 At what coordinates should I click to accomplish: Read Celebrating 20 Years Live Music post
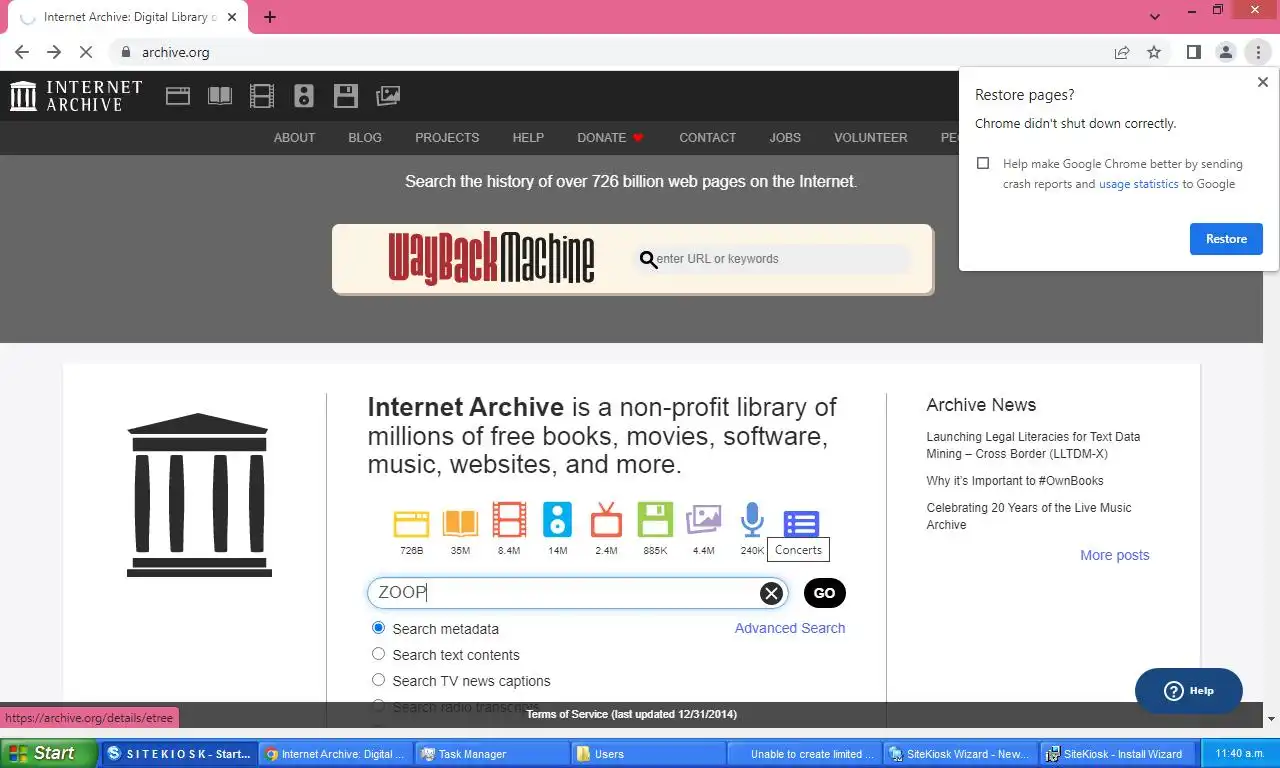click(x=1029, y=516)
